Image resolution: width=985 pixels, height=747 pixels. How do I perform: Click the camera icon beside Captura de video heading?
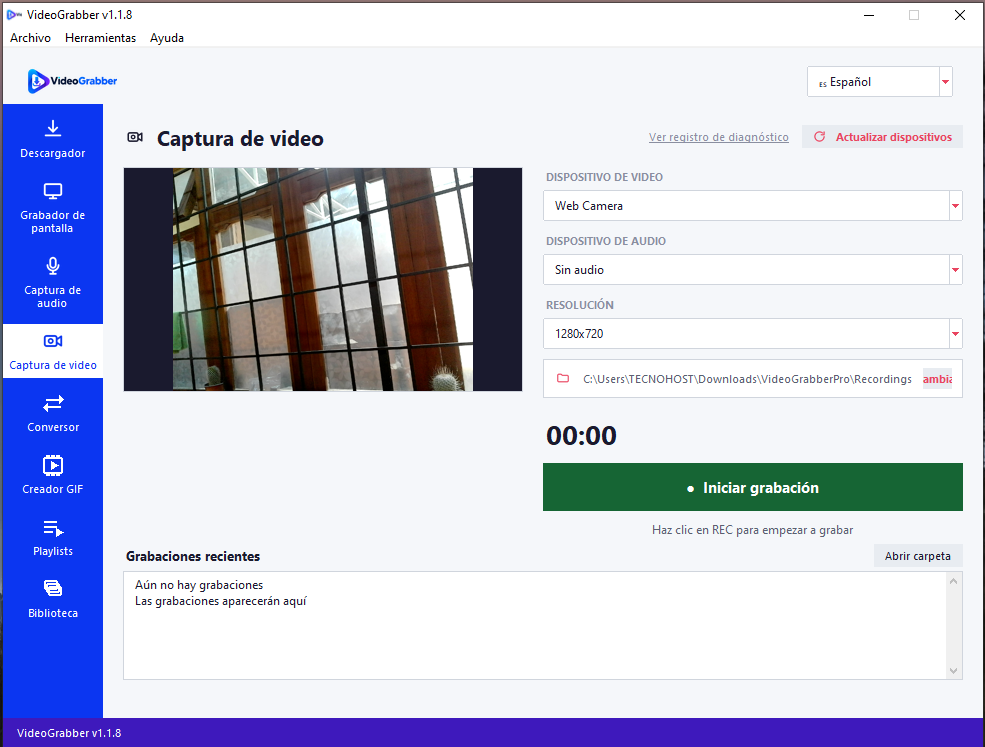[x=135, y=137]
